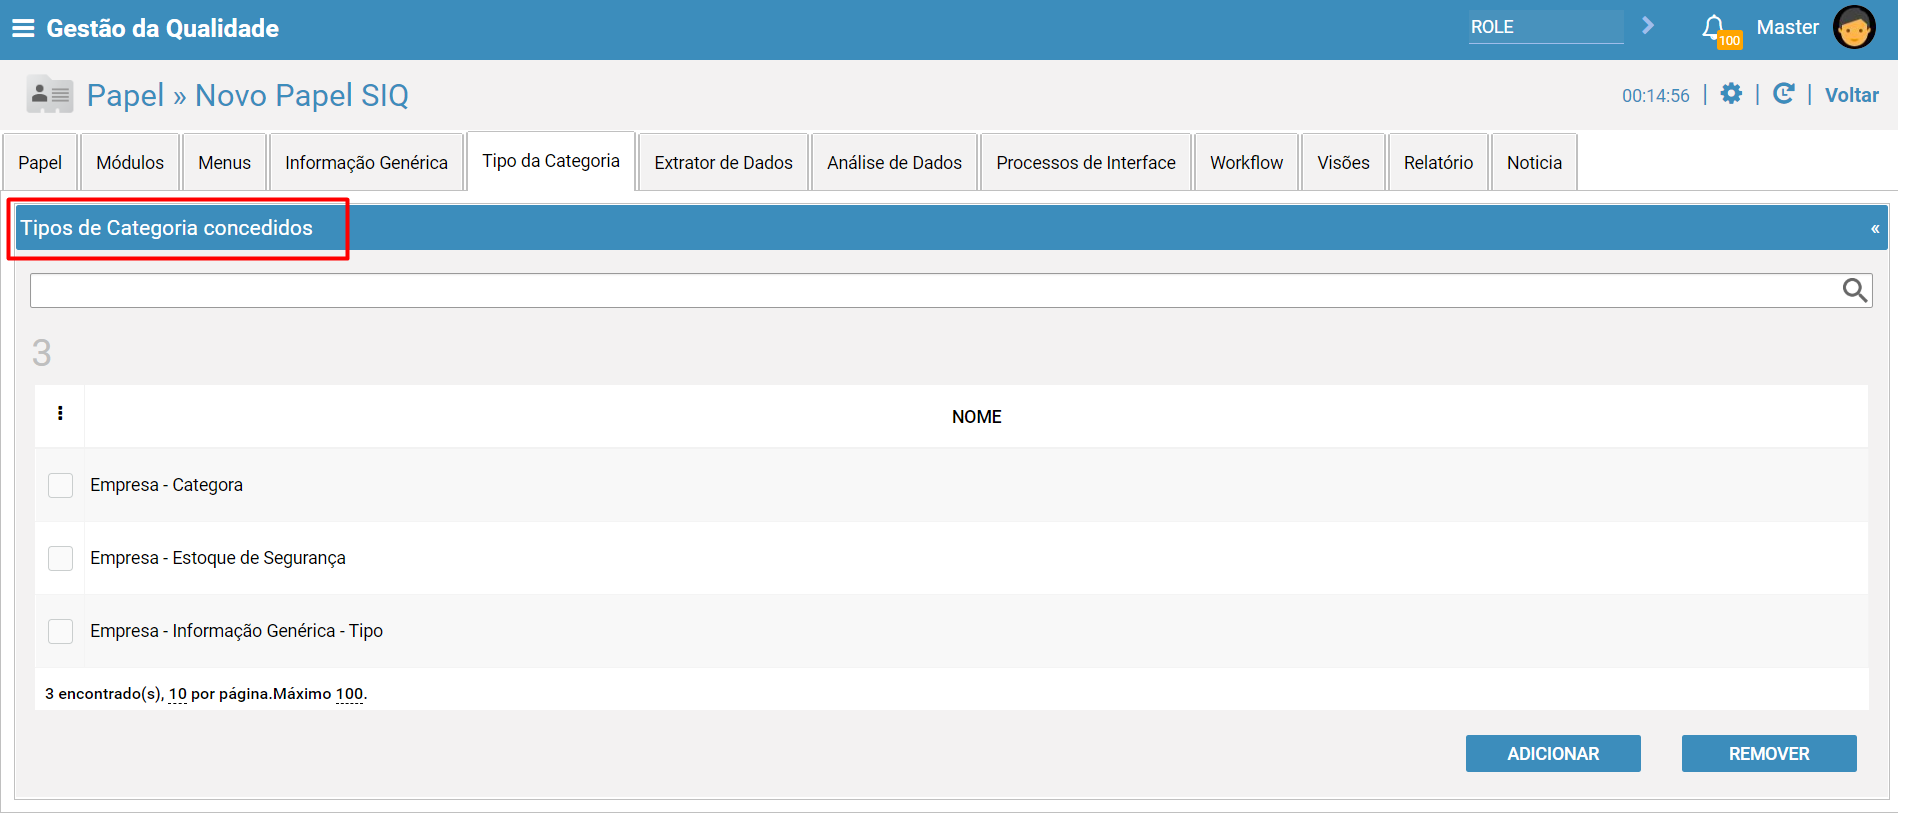The image size is (1919, 817).
Task: Click the session timer 00:14:56
Action: click(x=1655, y=96)
